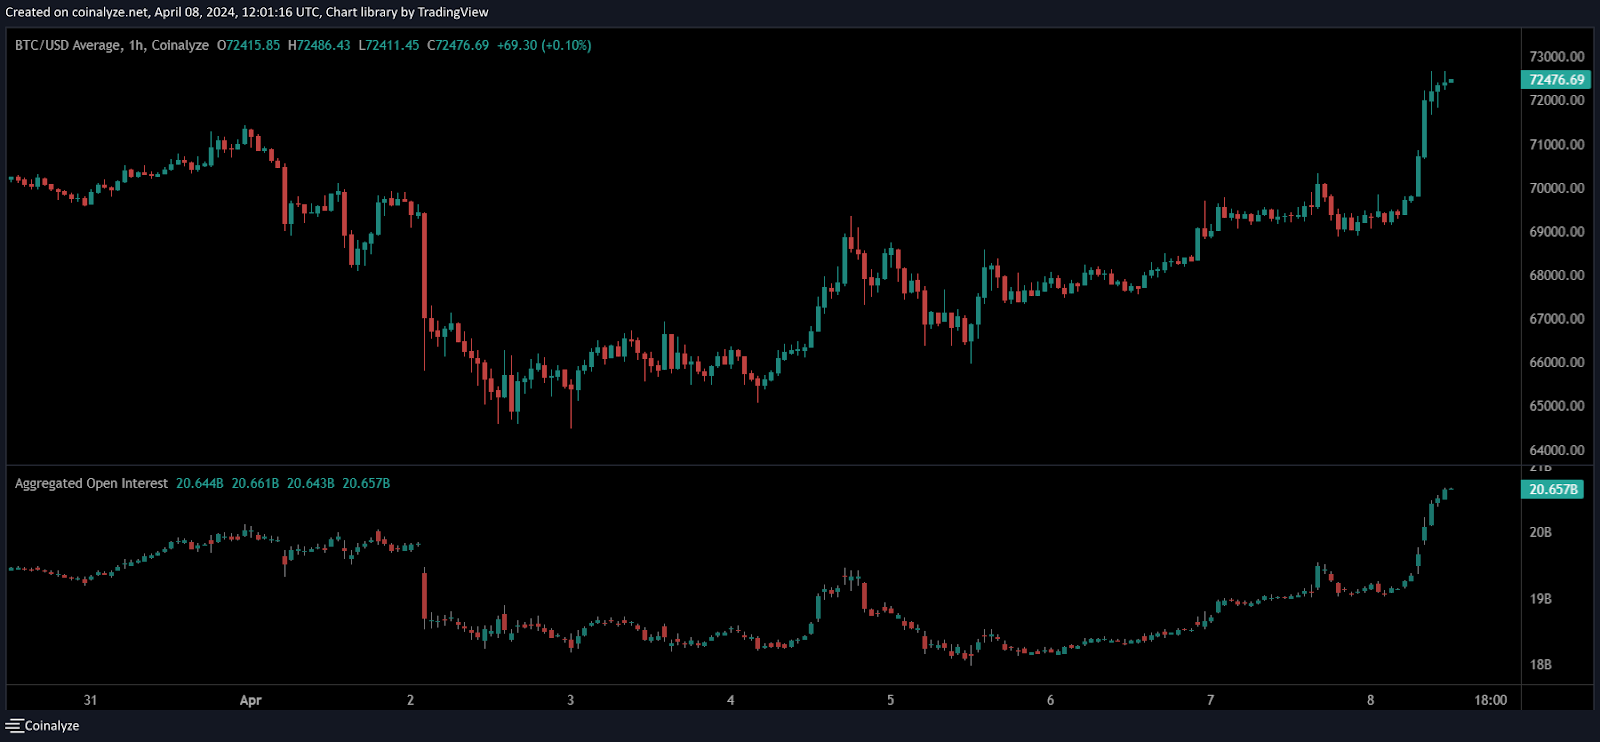The width and height of the screenshot is (1600, 742).
Task: Click the 71000.00 price axis label
Action: tap(1557, 144)
